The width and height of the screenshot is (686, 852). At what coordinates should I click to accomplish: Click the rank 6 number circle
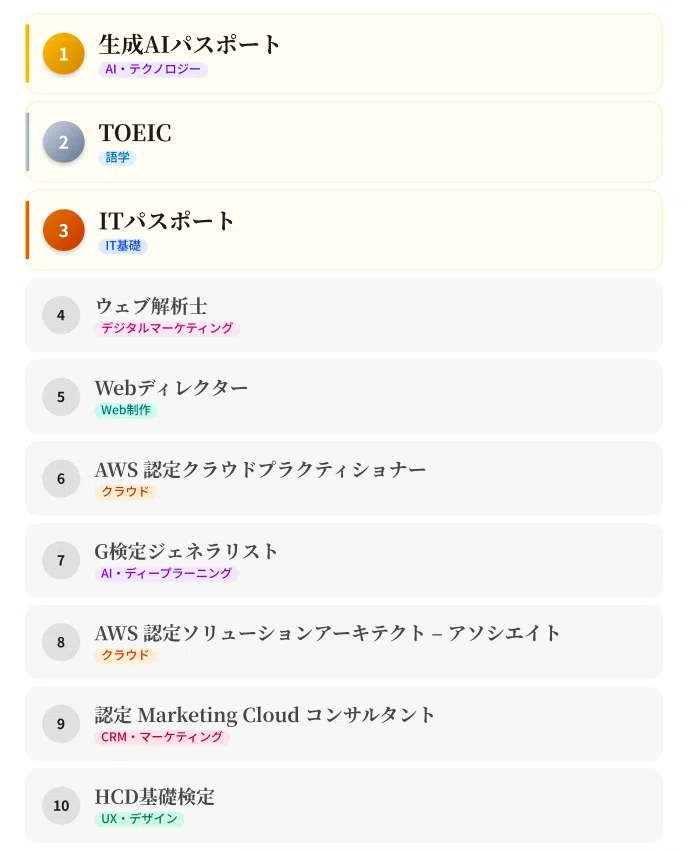click(x=61, y=479)
